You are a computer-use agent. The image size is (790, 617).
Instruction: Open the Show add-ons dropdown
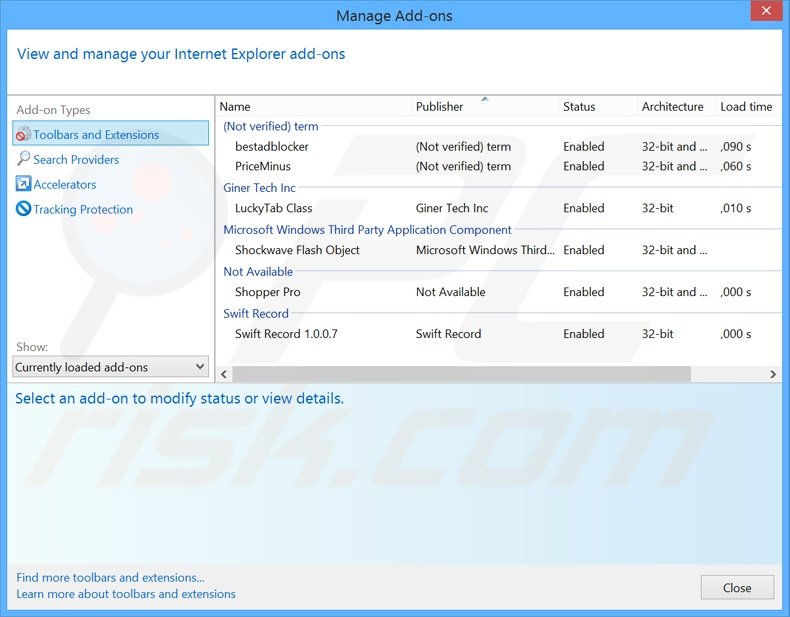(110, 367)
